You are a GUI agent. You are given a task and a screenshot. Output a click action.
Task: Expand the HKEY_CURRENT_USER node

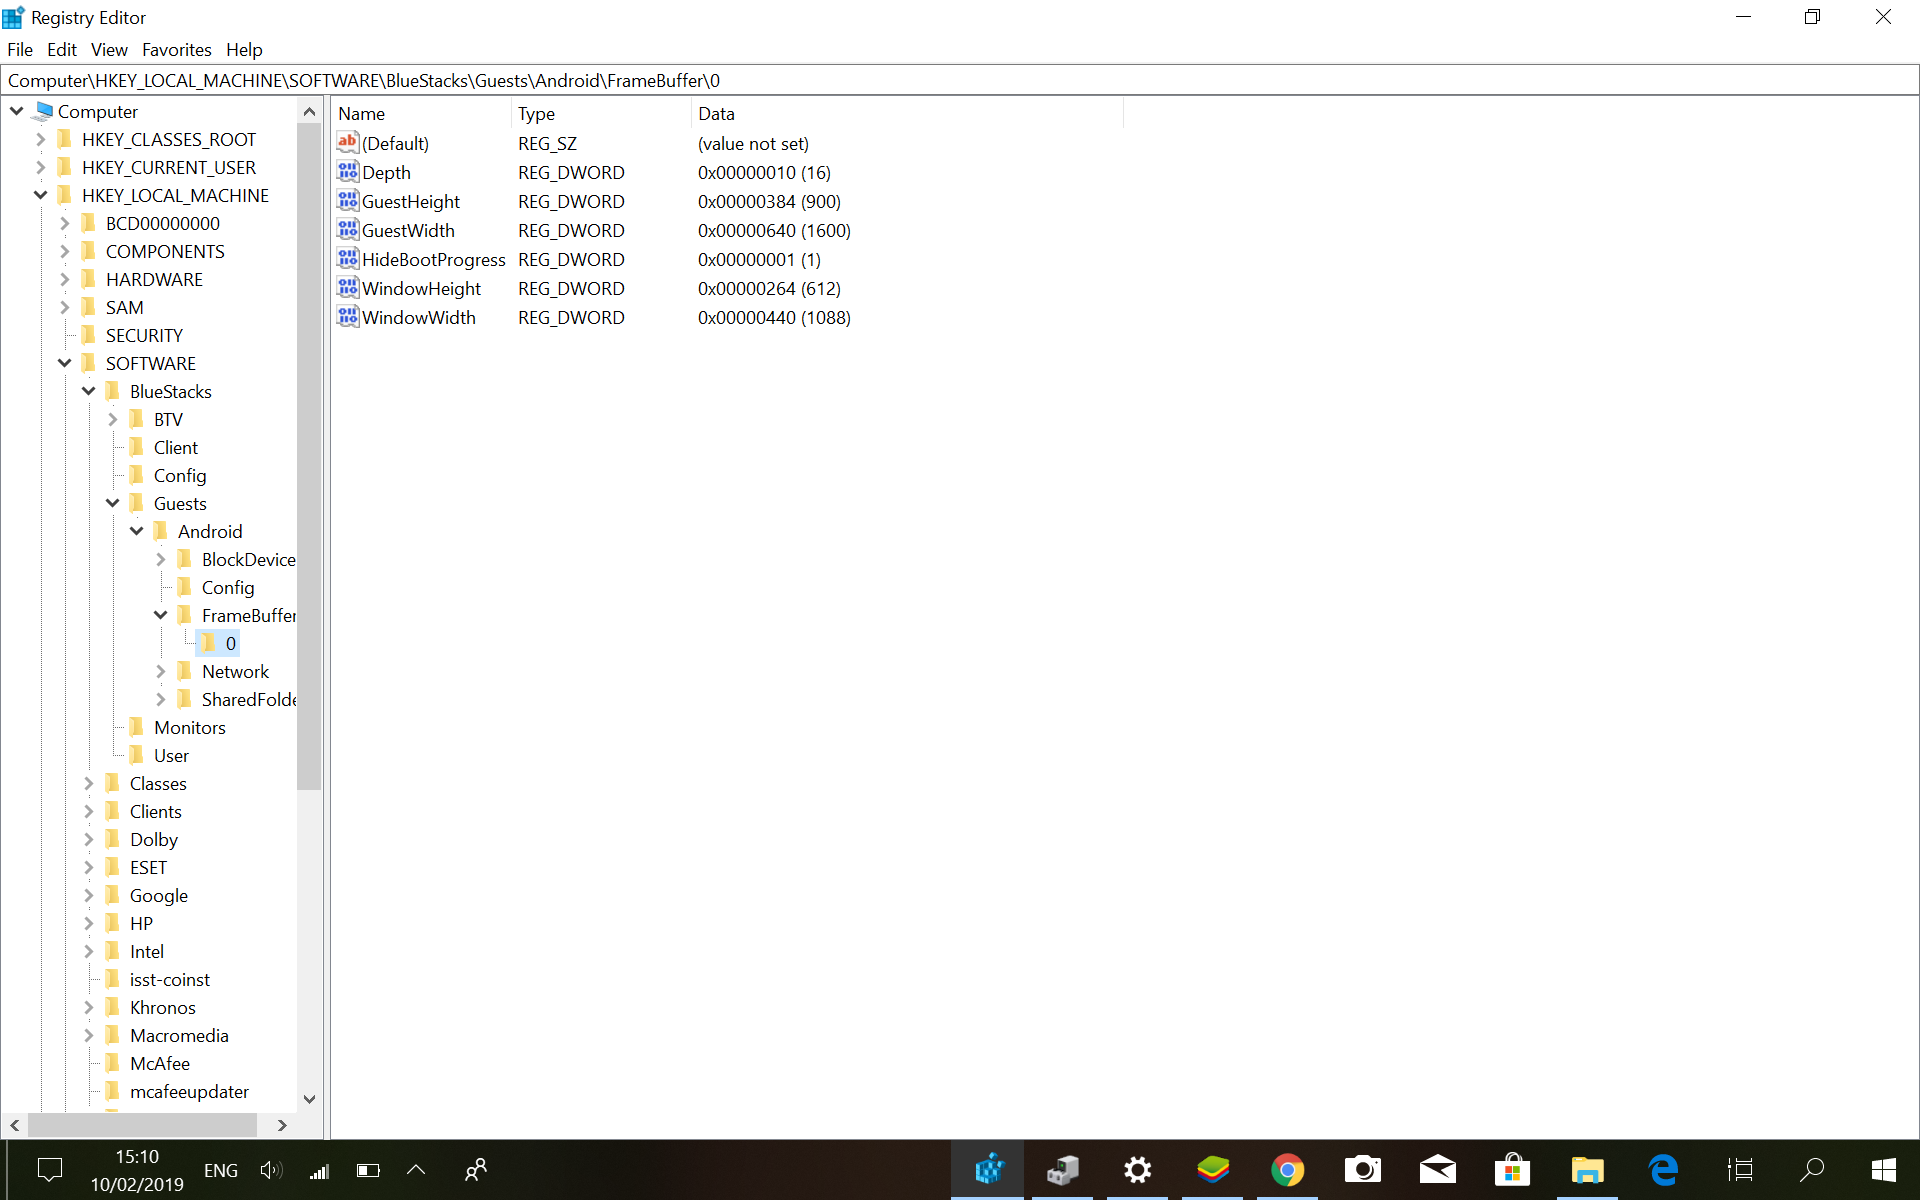point(41,167)
